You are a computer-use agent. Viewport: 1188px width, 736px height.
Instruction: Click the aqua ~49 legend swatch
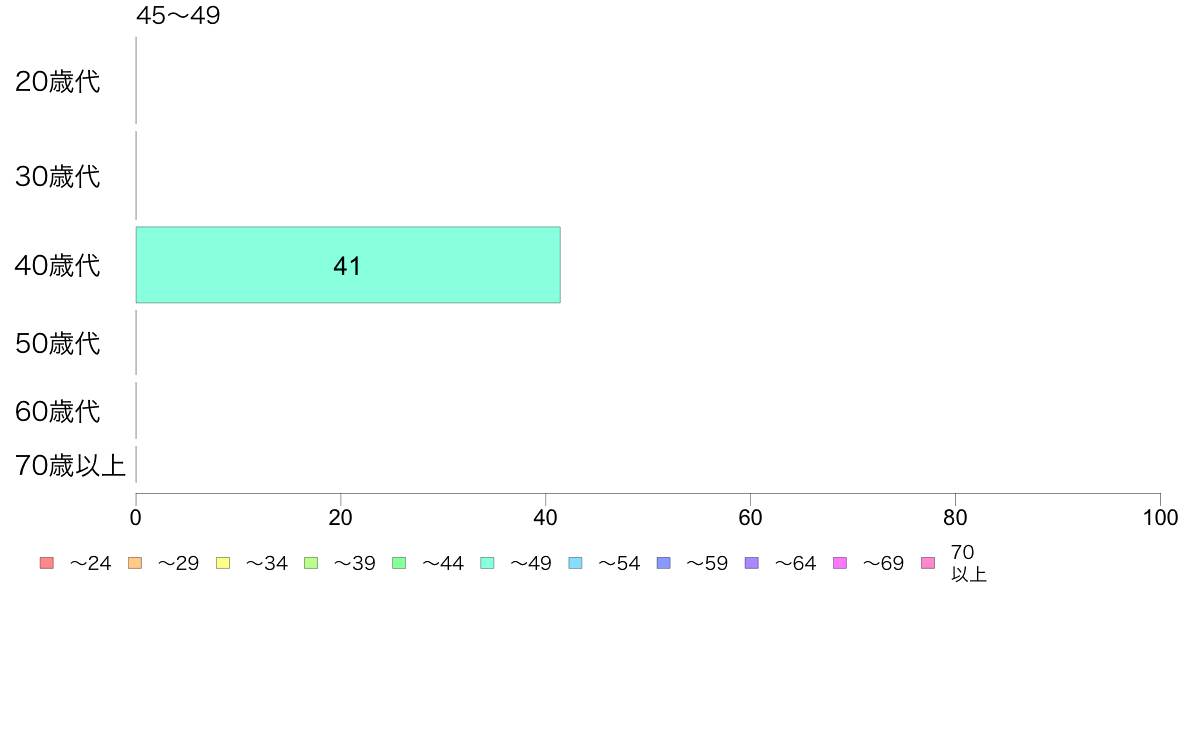click(487, 563)
